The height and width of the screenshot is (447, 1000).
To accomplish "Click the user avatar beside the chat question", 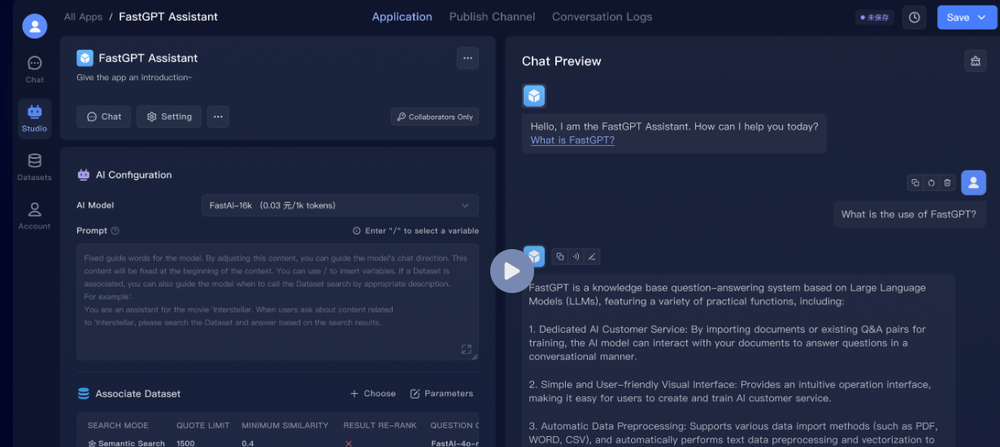I will 973,182.
